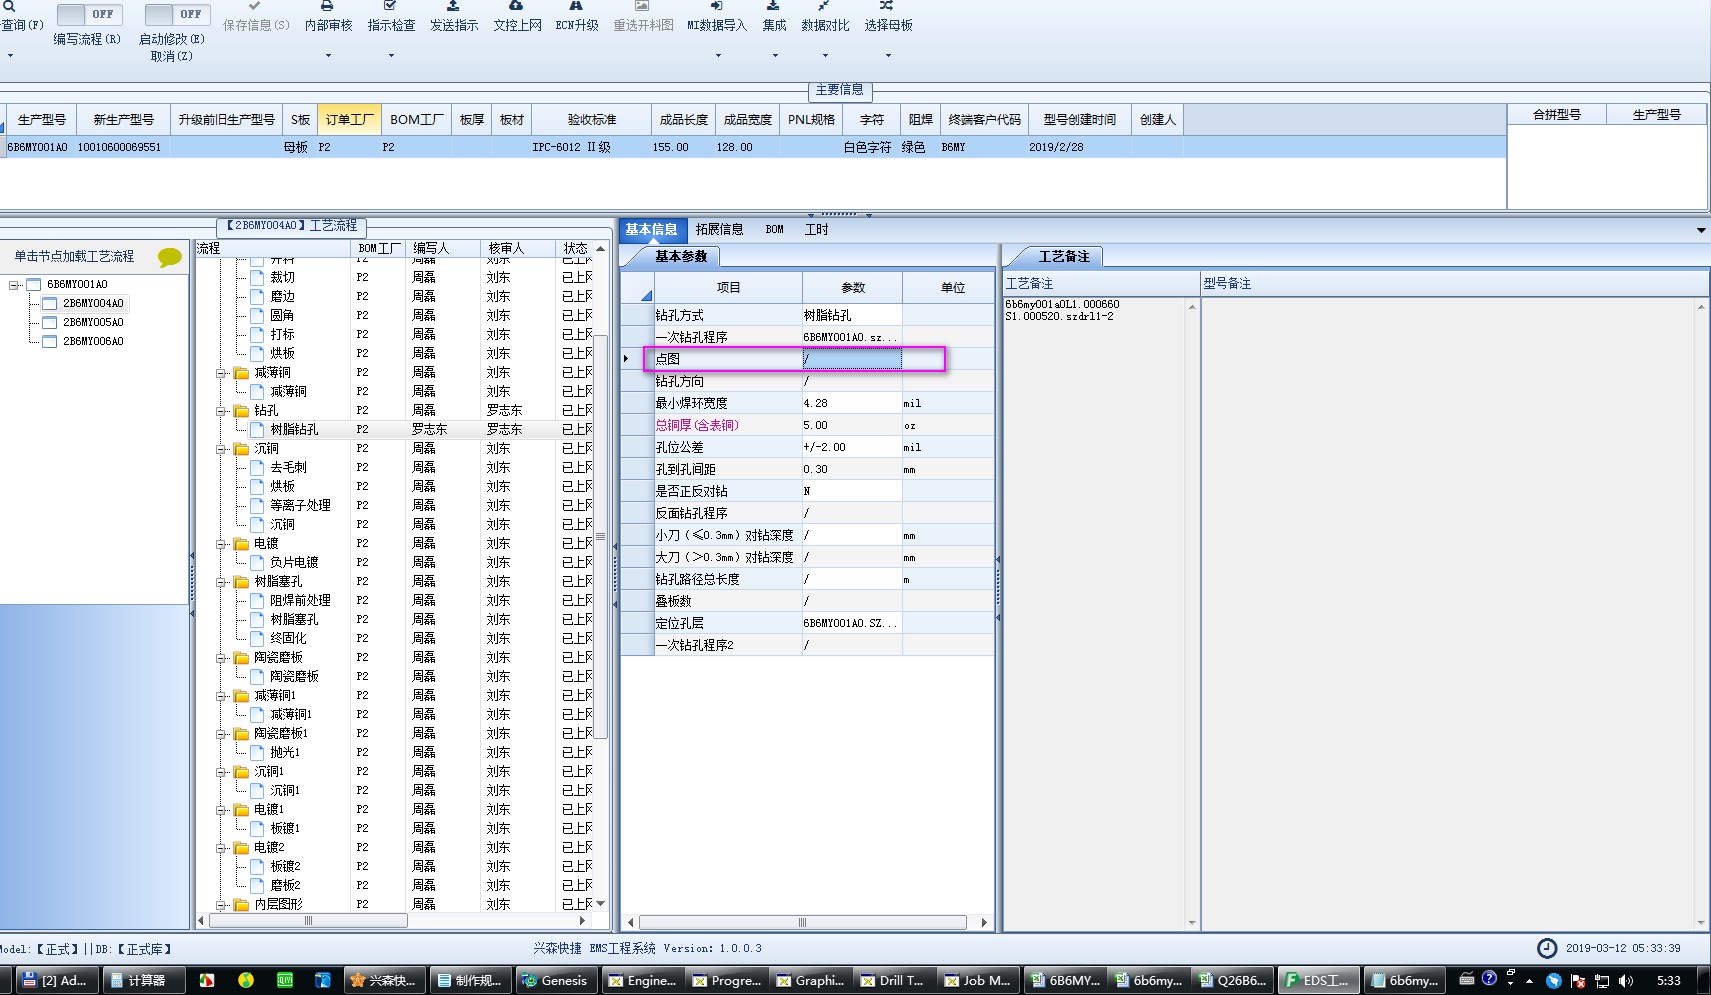Click the blue help icon in tray

click(x=1489, y=978)
